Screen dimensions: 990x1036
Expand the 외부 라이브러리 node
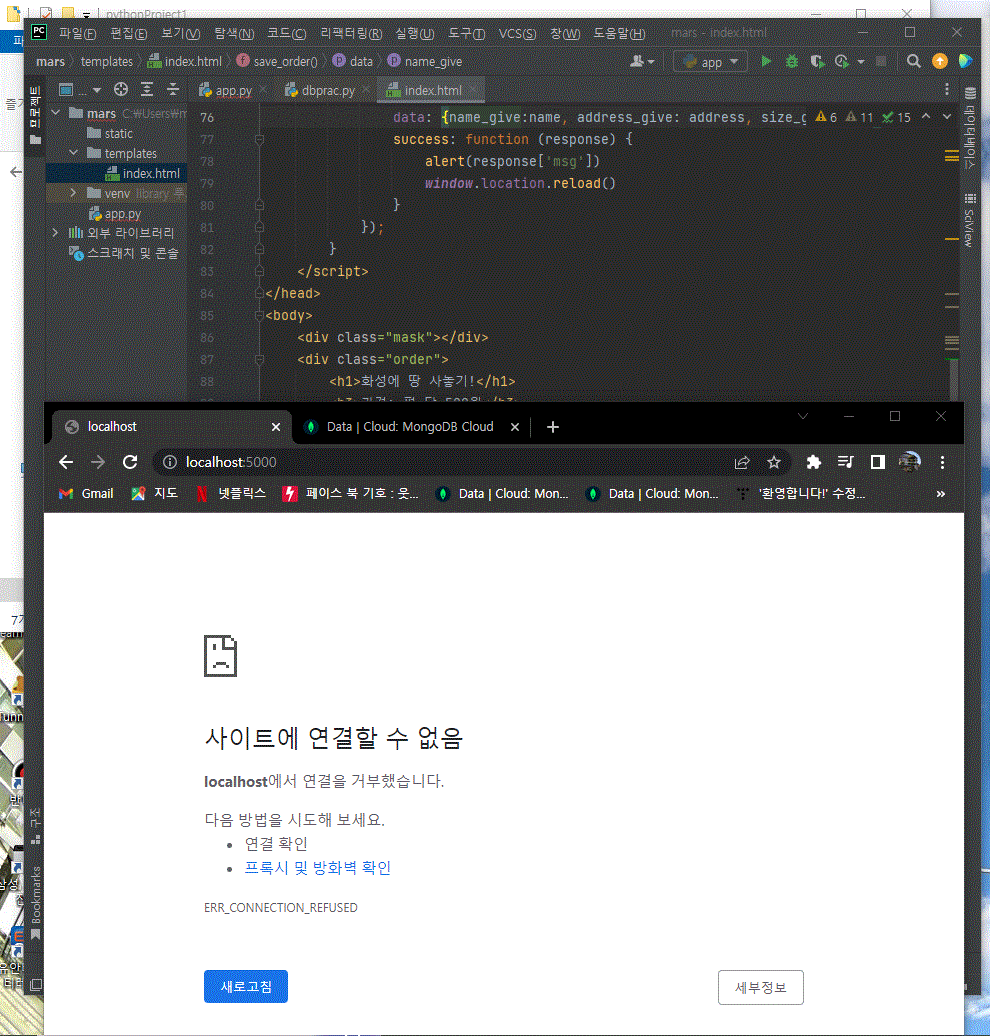[56, 233]
